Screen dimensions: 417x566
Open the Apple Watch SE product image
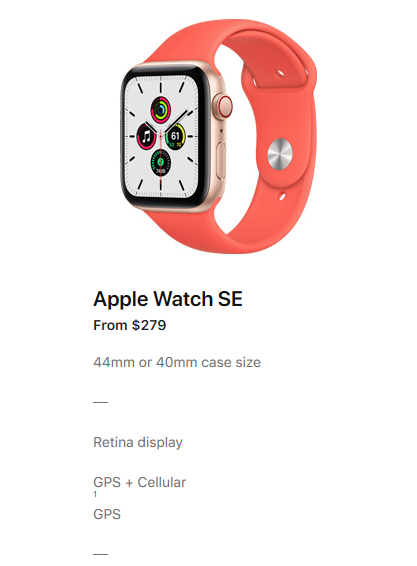(218, 136)
